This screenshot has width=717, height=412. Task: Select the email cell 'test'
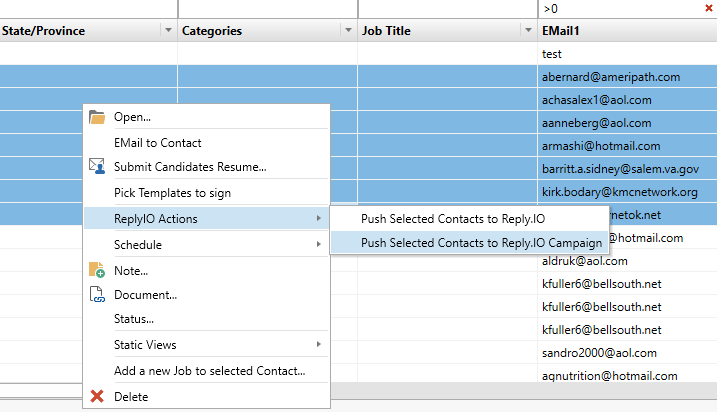point(627,54)
